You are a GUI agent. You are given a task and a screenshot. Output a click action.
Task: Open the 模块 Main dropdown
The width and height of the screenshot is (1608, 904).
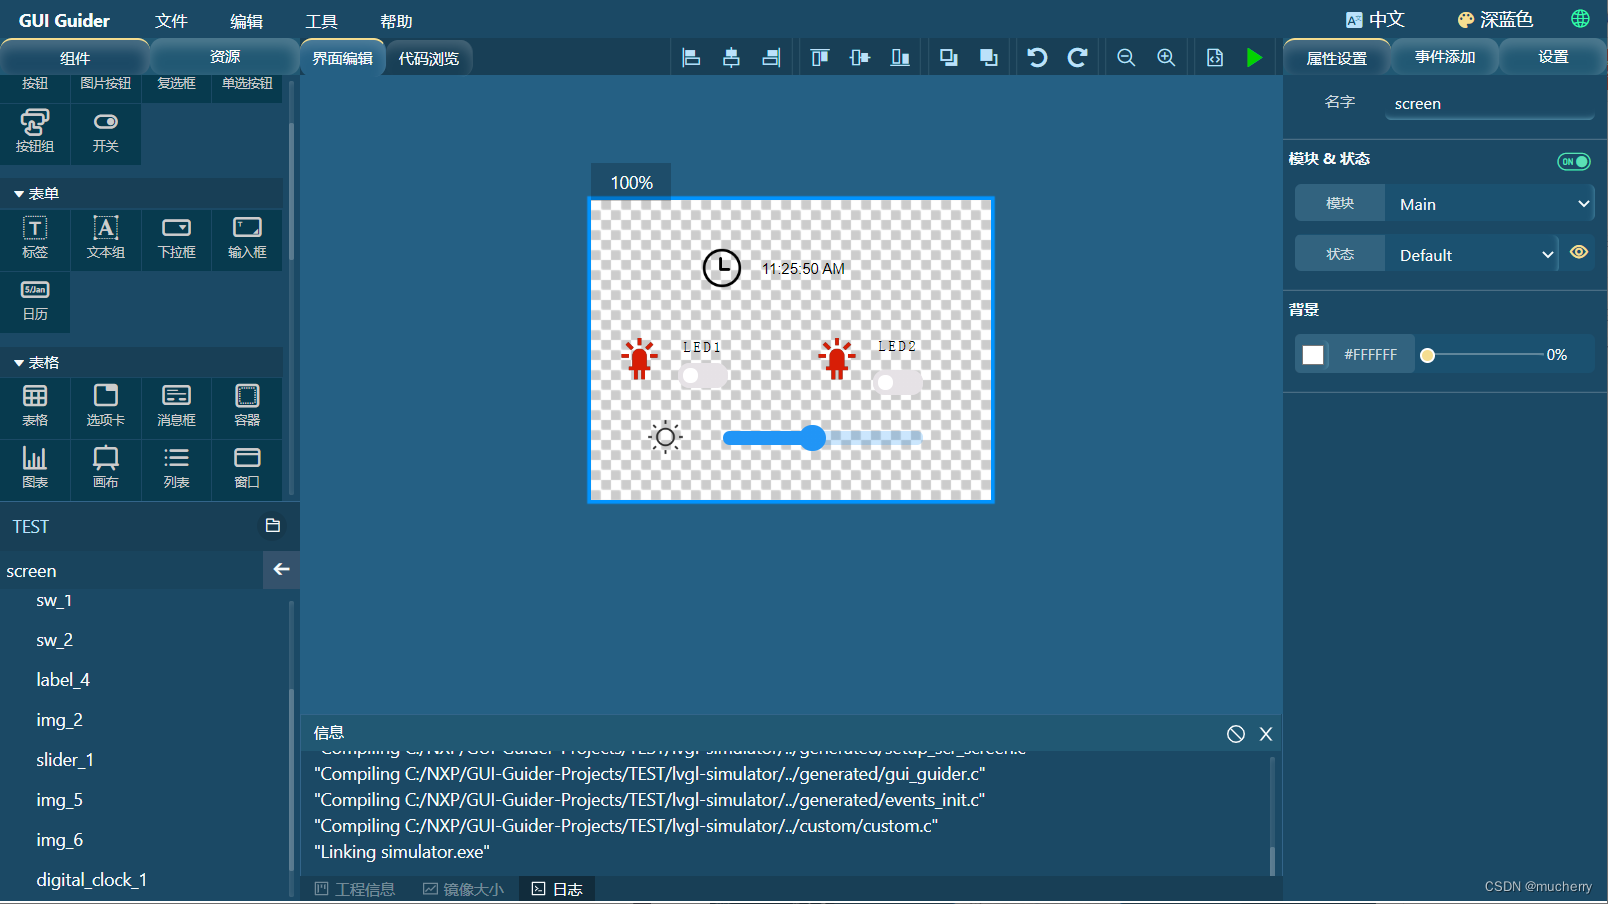(x=1489, y=204)
